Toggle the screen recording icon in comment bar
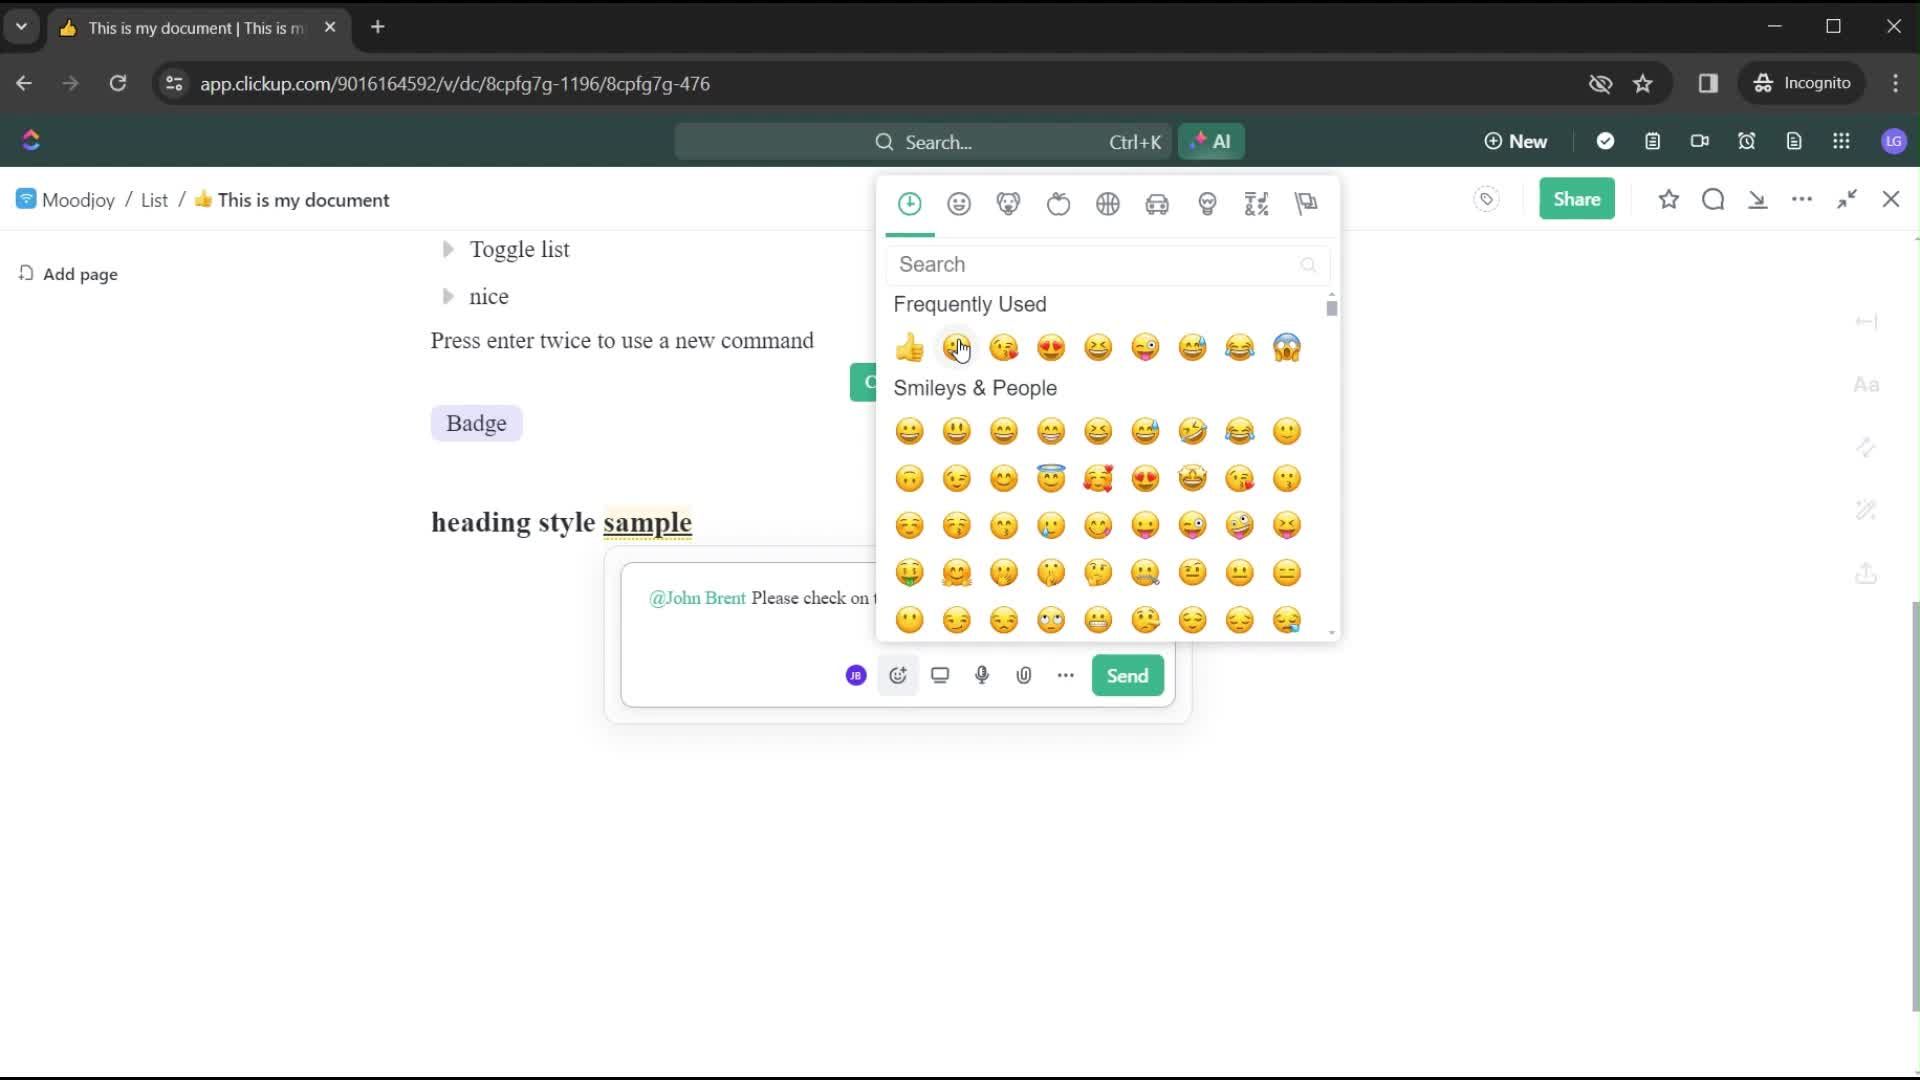The image size is (1920, 1080). [940, 675]
